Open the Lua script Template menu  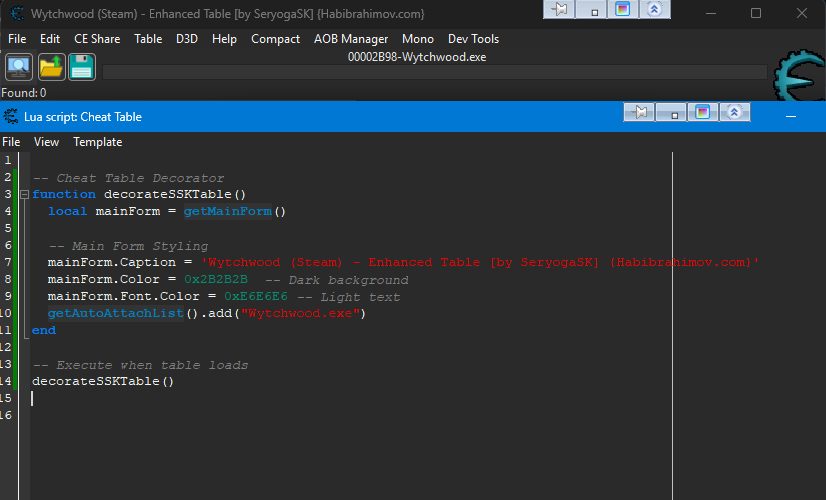point(97,142)
